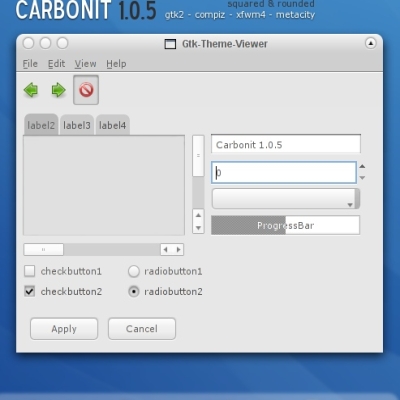Click the second round title bar button

(x=45, y=43)
